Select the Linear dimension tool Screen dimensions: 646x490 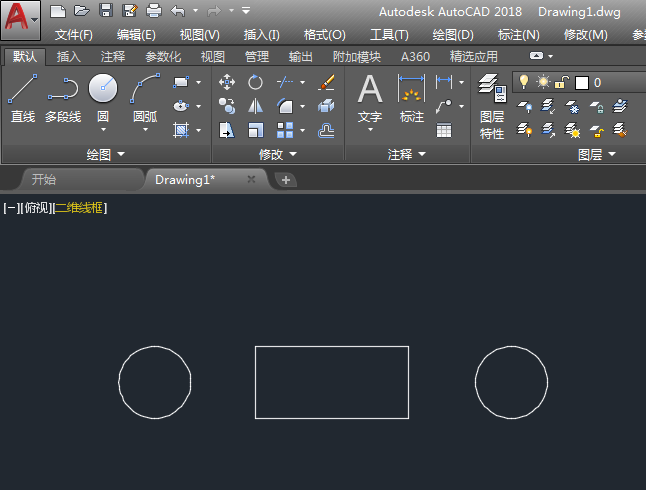pyautogui.click(x=444, y=82)
